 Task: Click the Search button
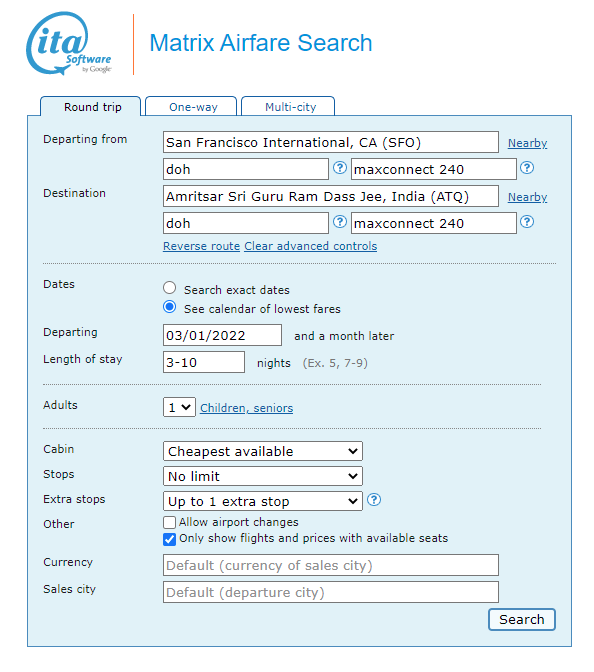pyautogui.click(x=522, y=619)
